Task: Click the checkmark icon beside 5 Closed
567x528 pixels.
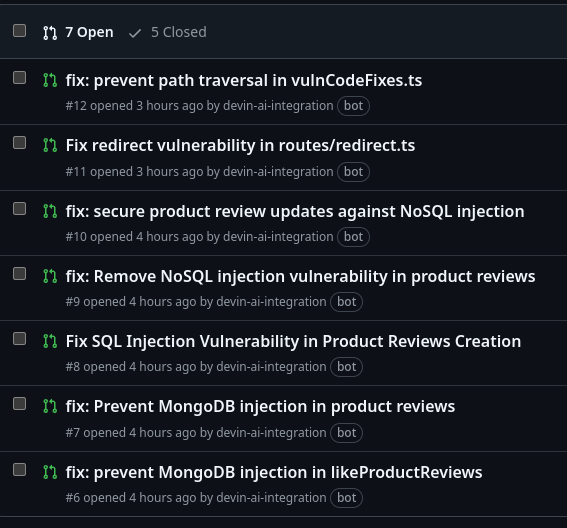Action: pos(135,33)
